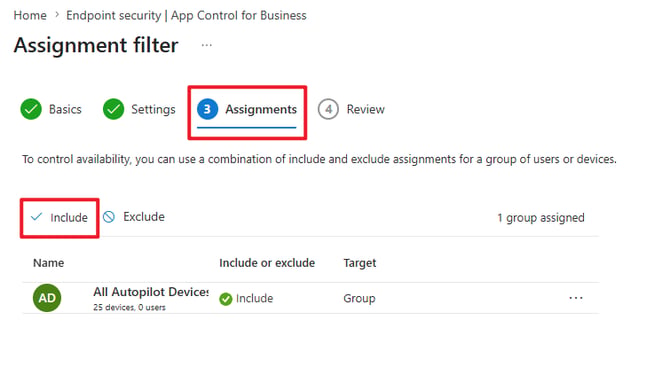
Task: Click the green Include status check icon
Action: [226, 299]
